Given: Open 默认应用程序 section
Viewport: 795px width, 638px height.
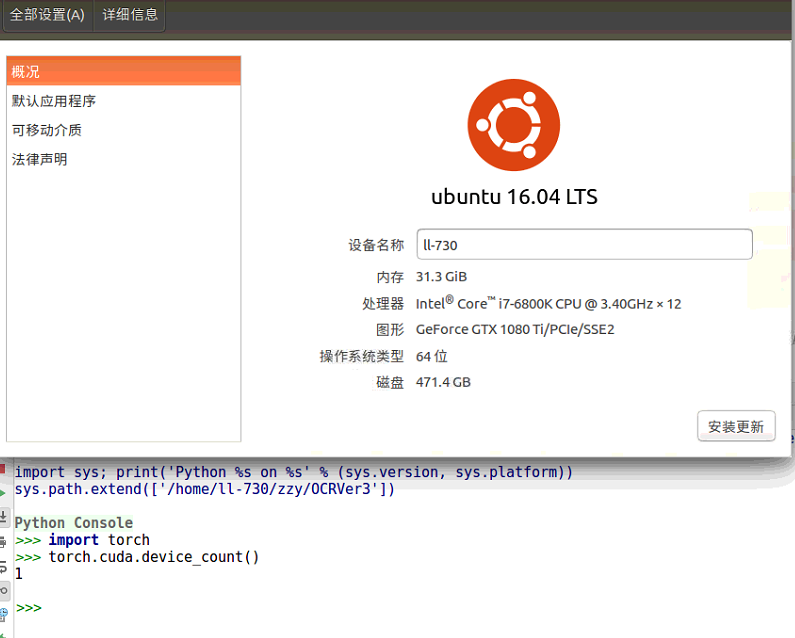Looking at the screenshot, I should [x=123, y=101].
